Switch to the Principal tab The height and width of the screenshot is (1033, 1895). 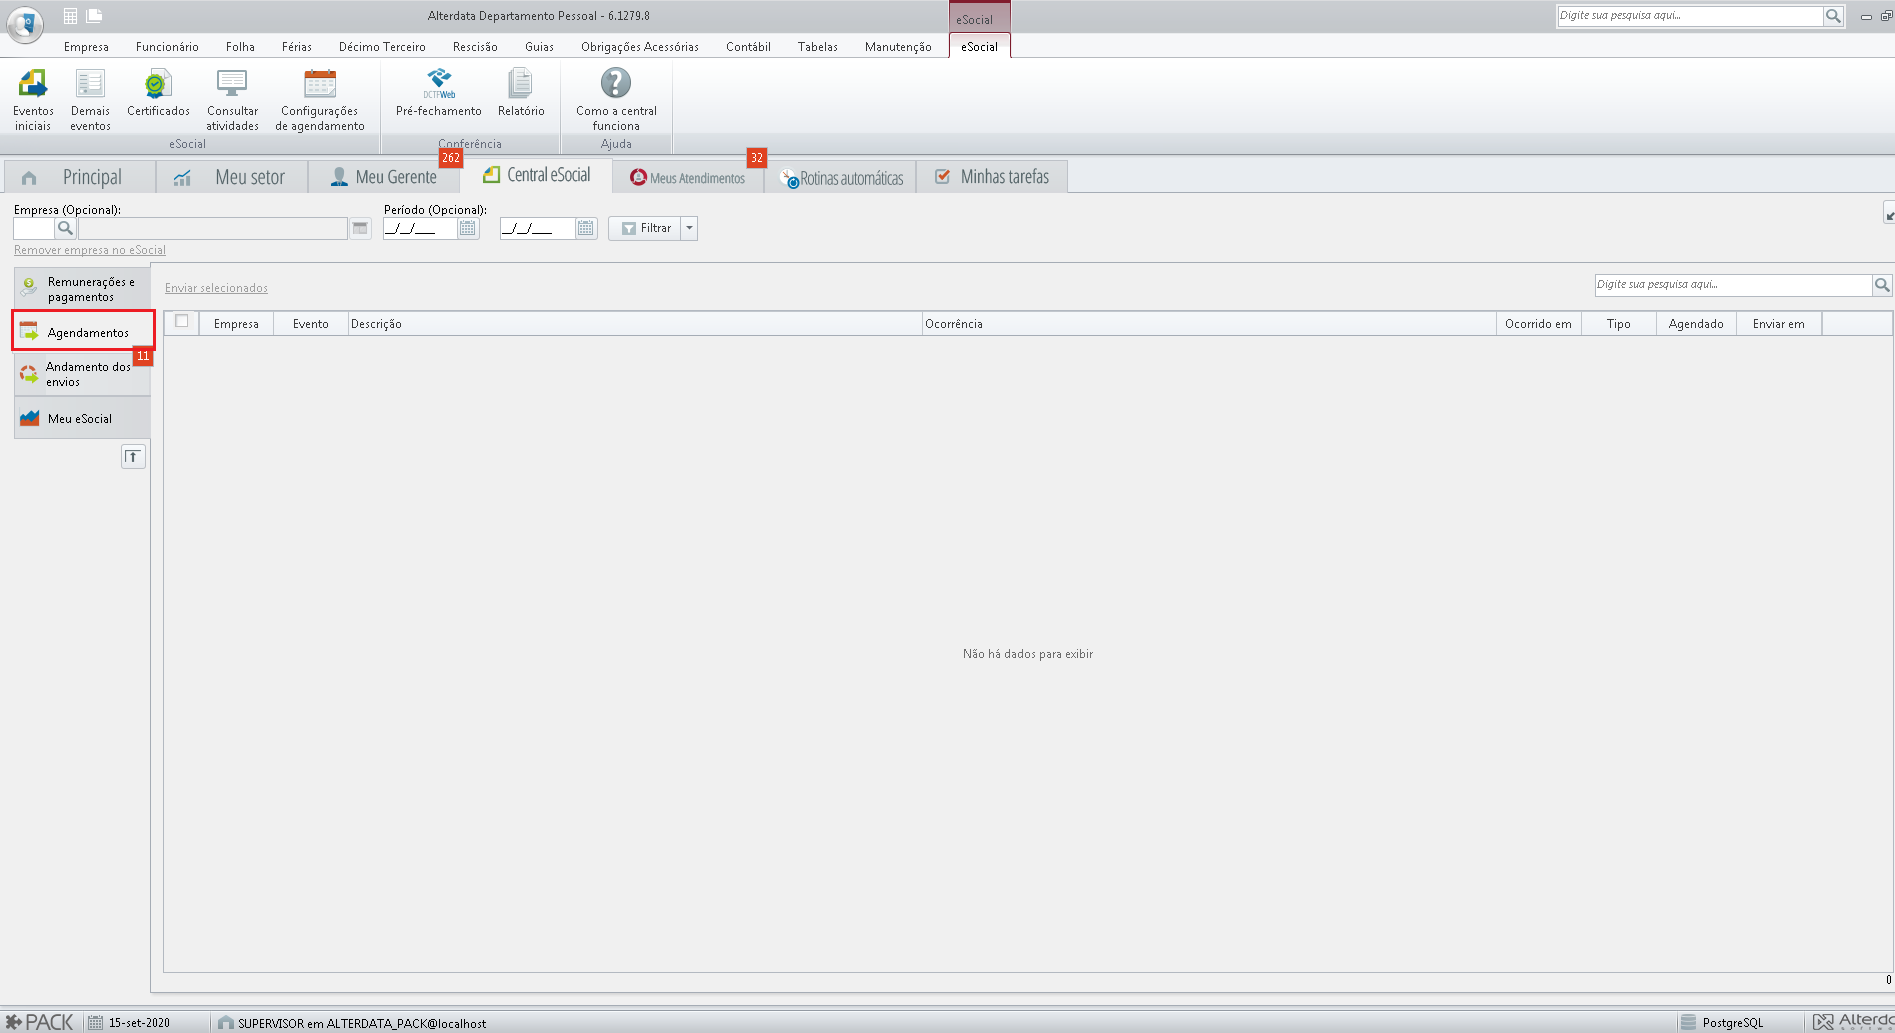point(80,177)
